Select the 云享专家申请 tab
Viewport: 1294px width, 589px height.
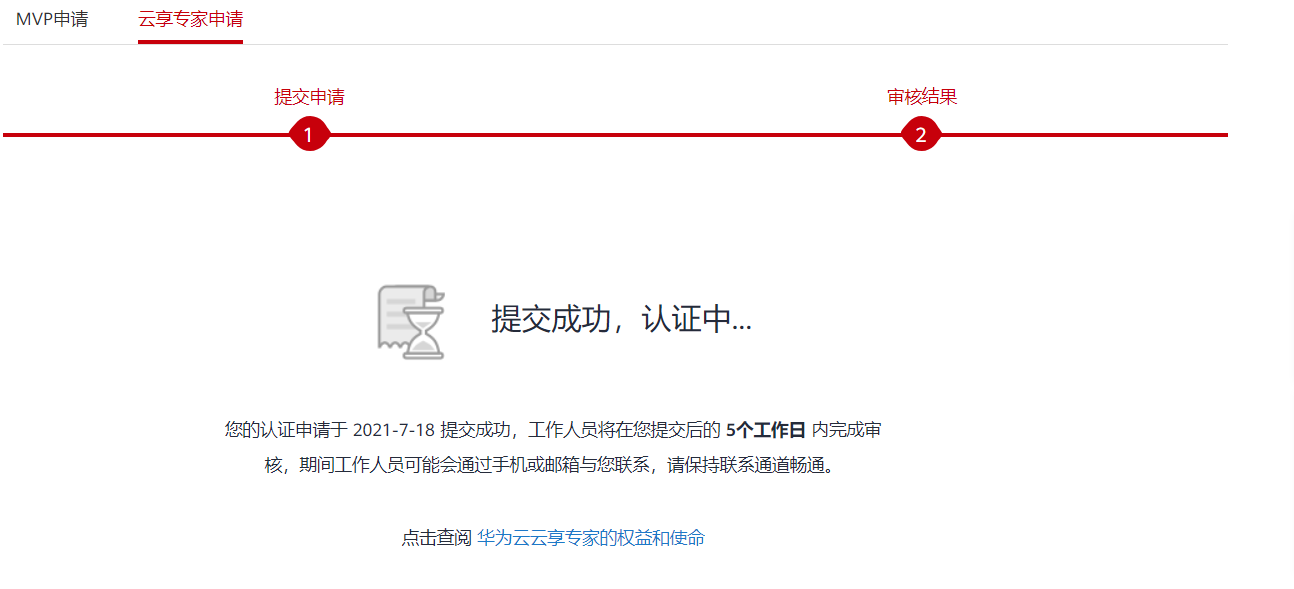[x=190, y=19]
